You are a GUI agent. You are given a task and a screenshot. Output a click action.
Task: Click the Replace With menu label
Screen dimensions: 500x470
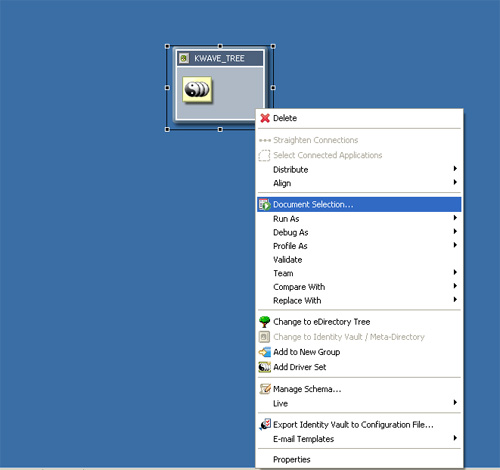click(297, 301)
